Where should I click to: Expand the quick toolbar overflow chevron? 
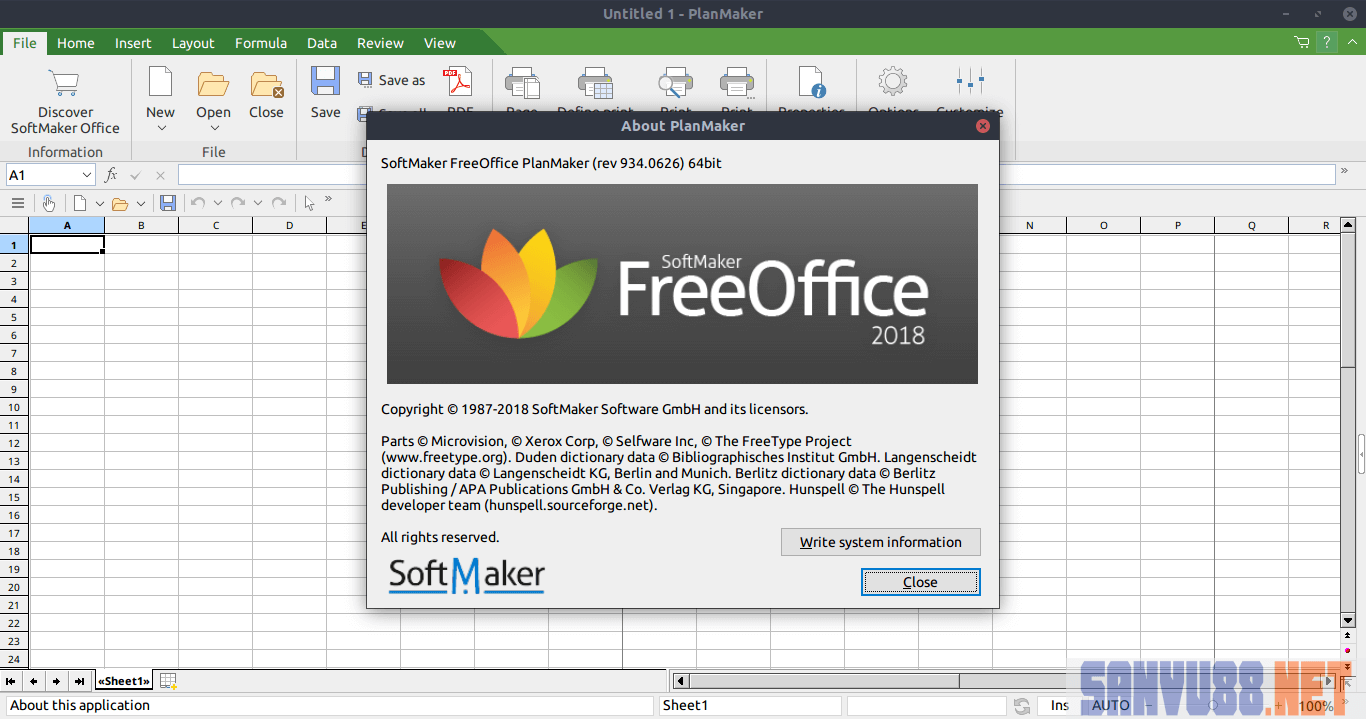328,199
